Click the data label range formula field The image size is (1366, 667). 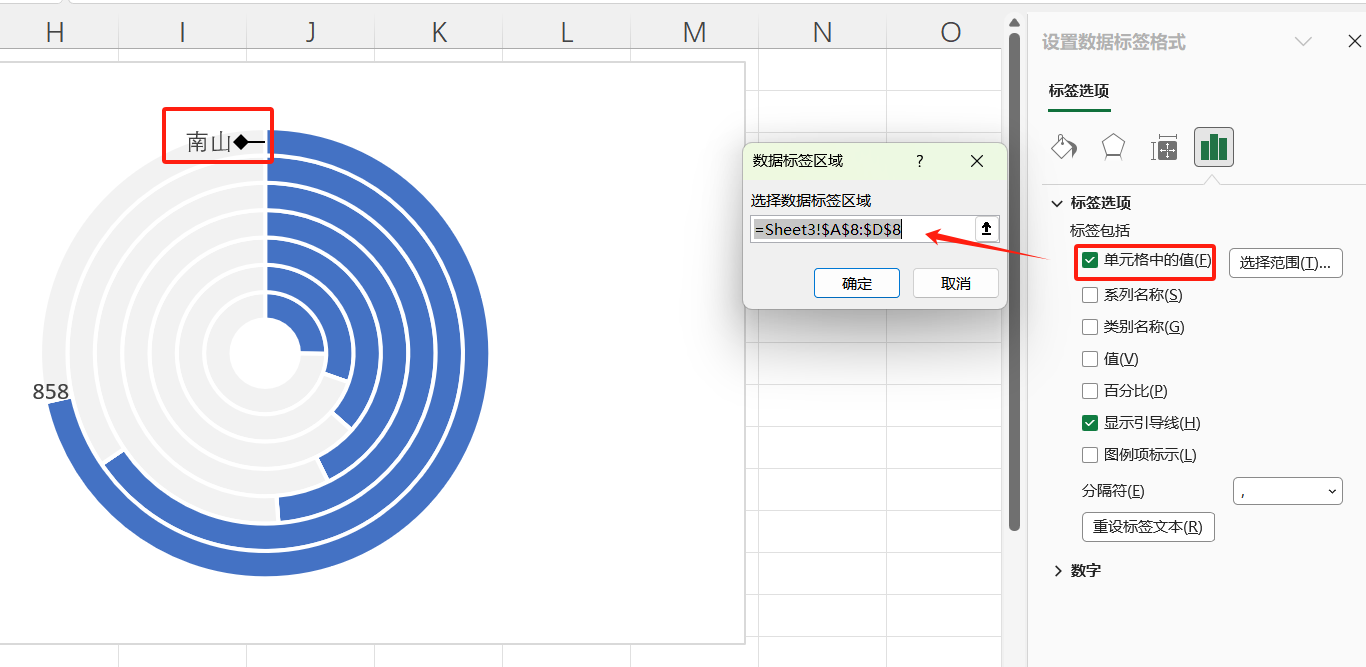click(860, 229)
